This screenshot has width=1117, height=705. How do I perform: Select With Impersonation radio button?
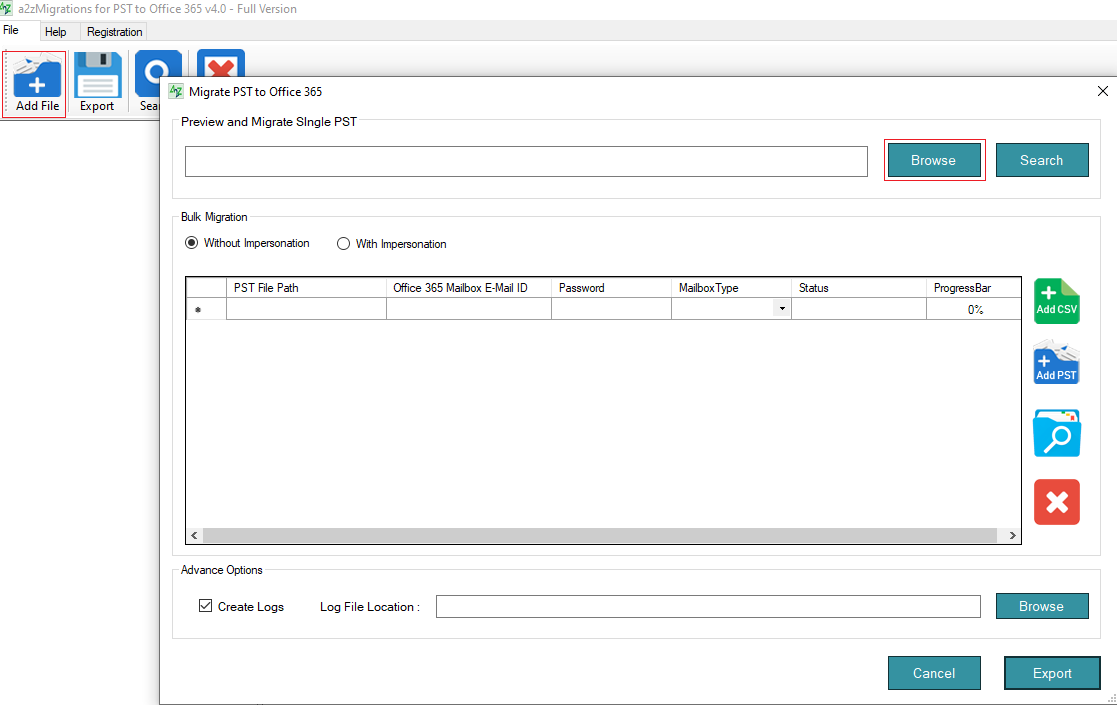pos(343,244)
